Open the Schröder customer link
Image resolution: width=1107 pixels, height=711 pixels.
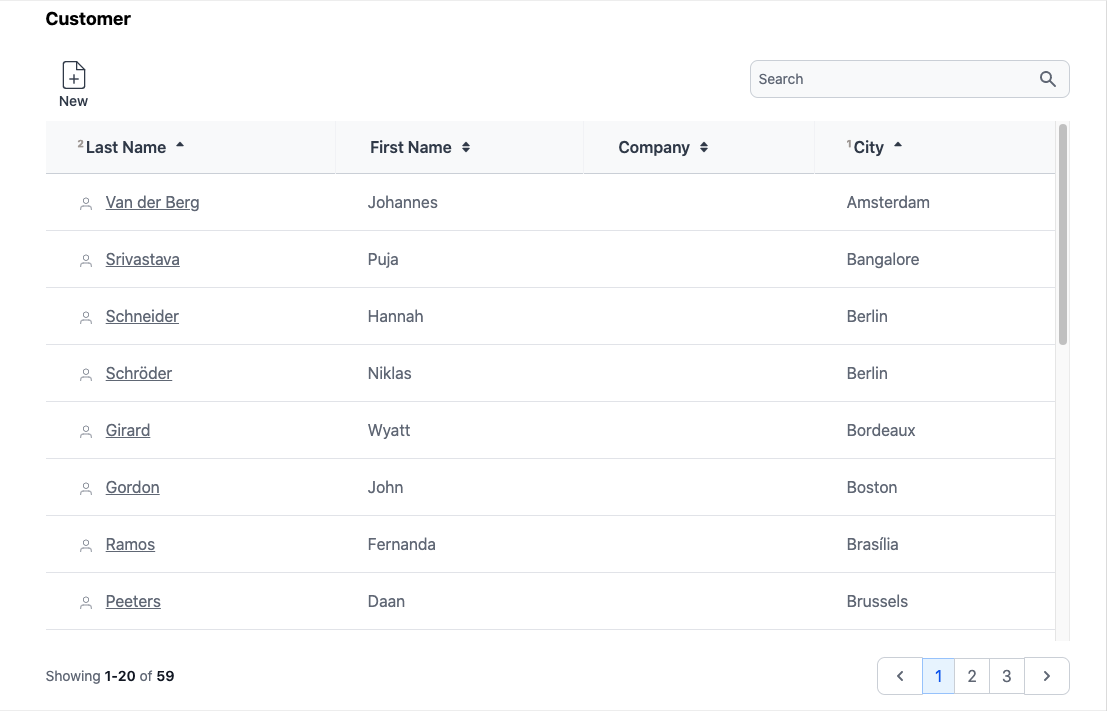click(139, 374)
